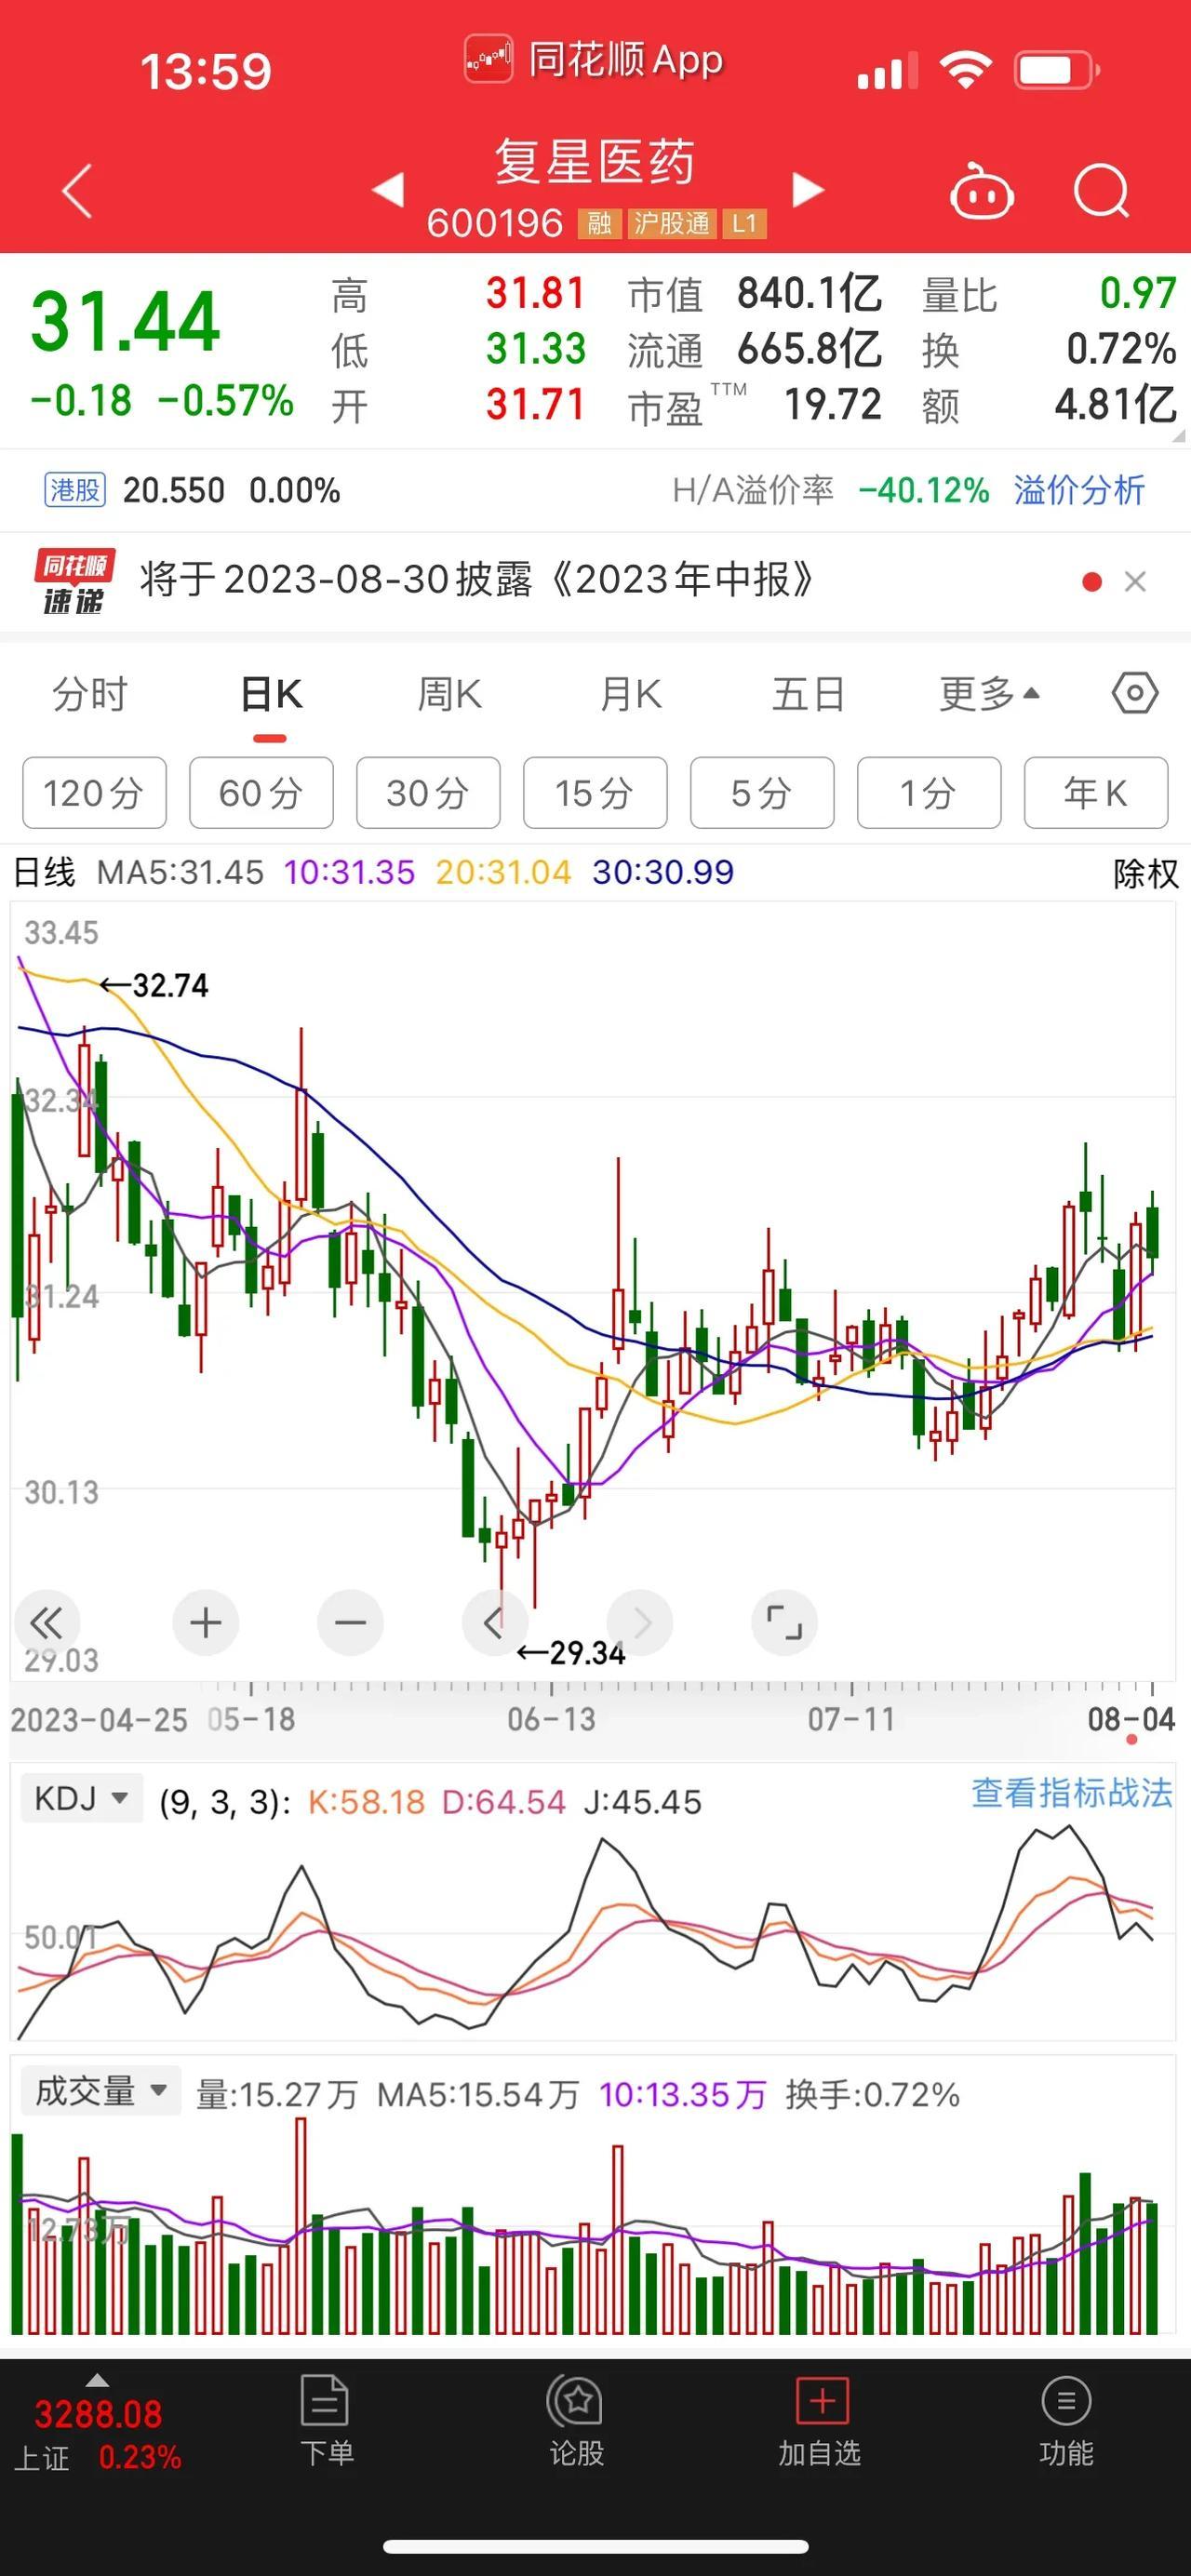1191x2576 pixels.
Task: Choose the 1分 period button
Action: point(929,793)
